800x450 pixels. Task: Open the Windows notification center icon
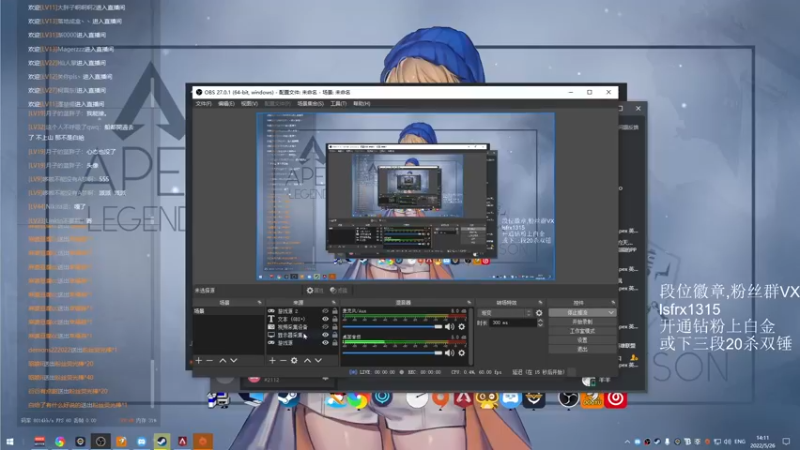[786, 441]
